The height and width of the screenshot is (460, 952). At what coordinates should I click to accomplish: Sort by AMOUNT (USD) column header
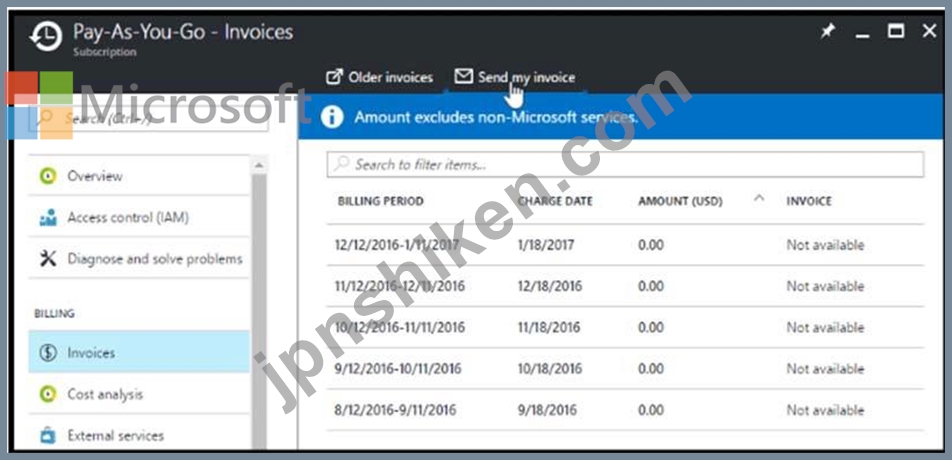680,201
